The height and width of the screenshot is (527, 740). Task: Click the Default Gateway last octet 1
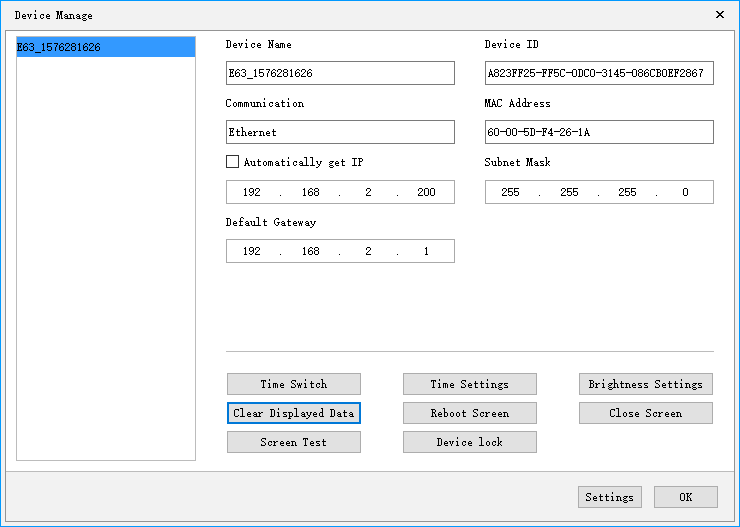pyautogui.click(x=426, y=251)
